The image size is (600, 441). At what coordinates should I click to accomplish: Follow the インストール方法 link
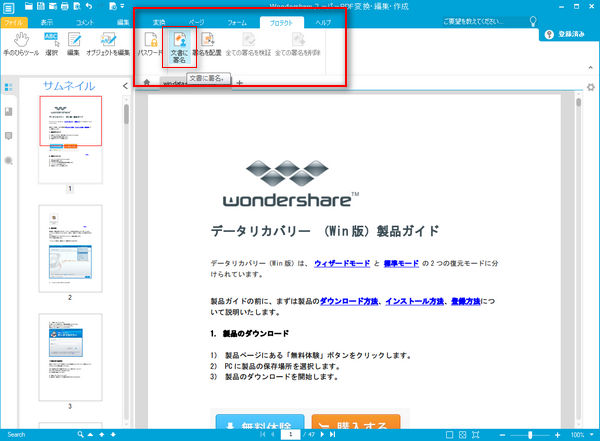pos(414,301)
